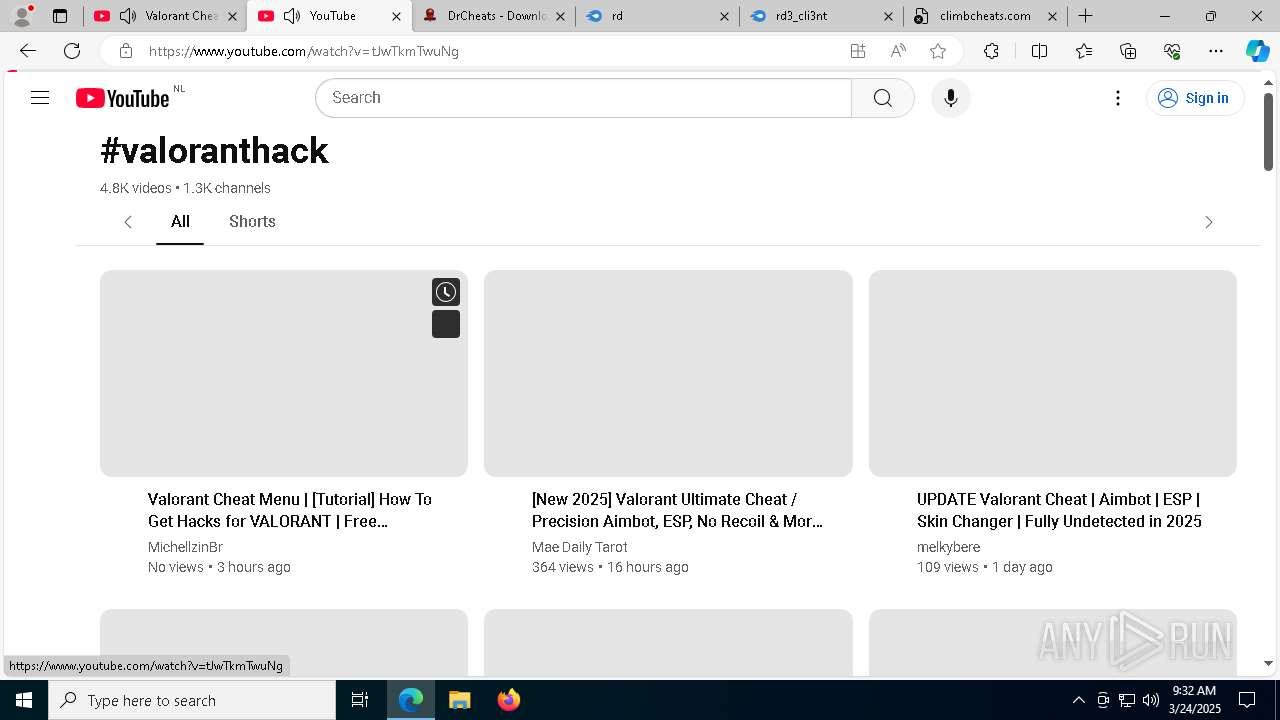The image size is (1280, 720).
Task: Switch to the Shorts tab
Action: coord(252,221)
